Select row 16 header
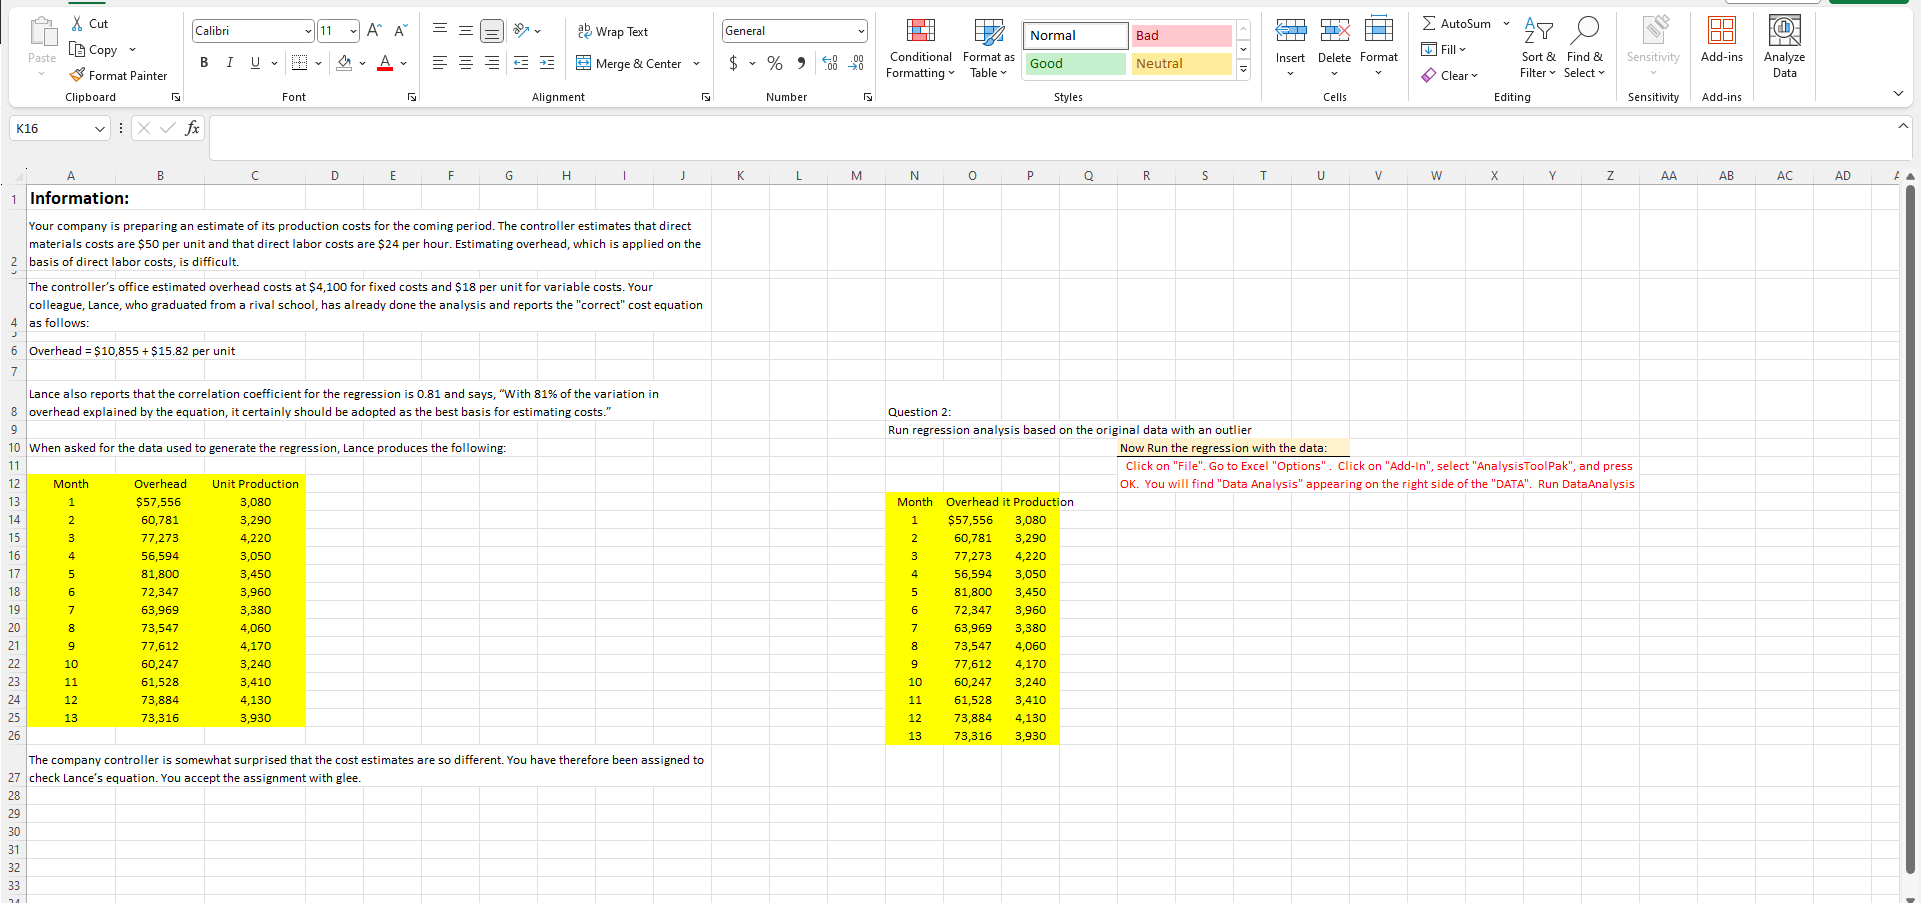 click(14, 555)
